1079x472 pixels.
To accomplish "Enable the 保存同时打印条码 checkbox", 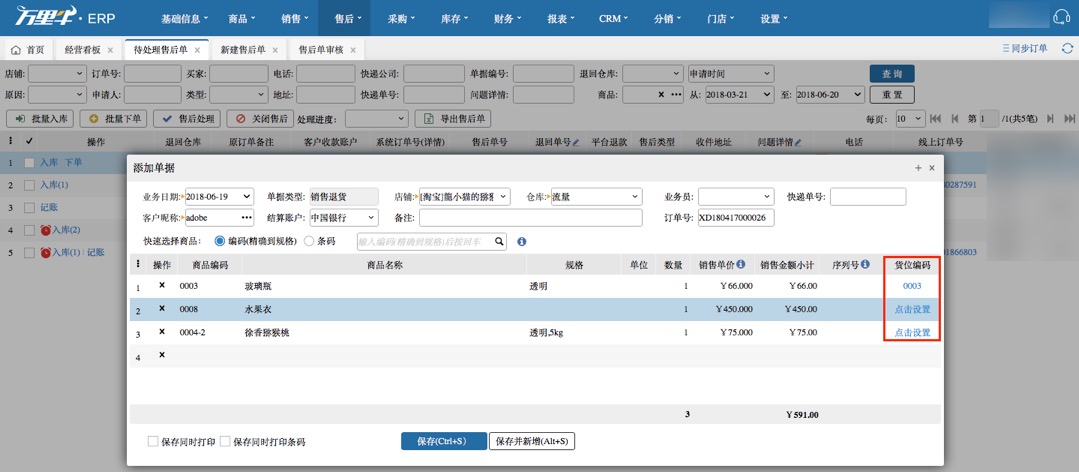I will click(224, 441).
